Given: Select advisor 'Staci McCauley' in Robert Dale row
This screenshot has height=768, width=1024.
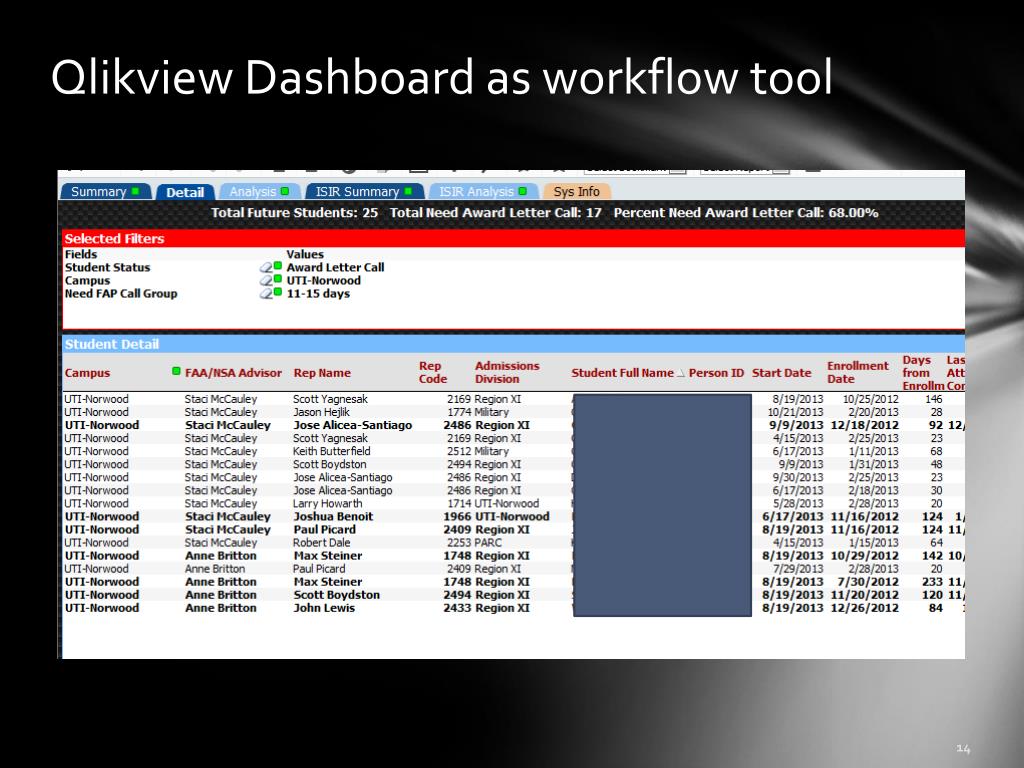Looking at the screenshot, I should pyautogui.click(x=221, y=543).
